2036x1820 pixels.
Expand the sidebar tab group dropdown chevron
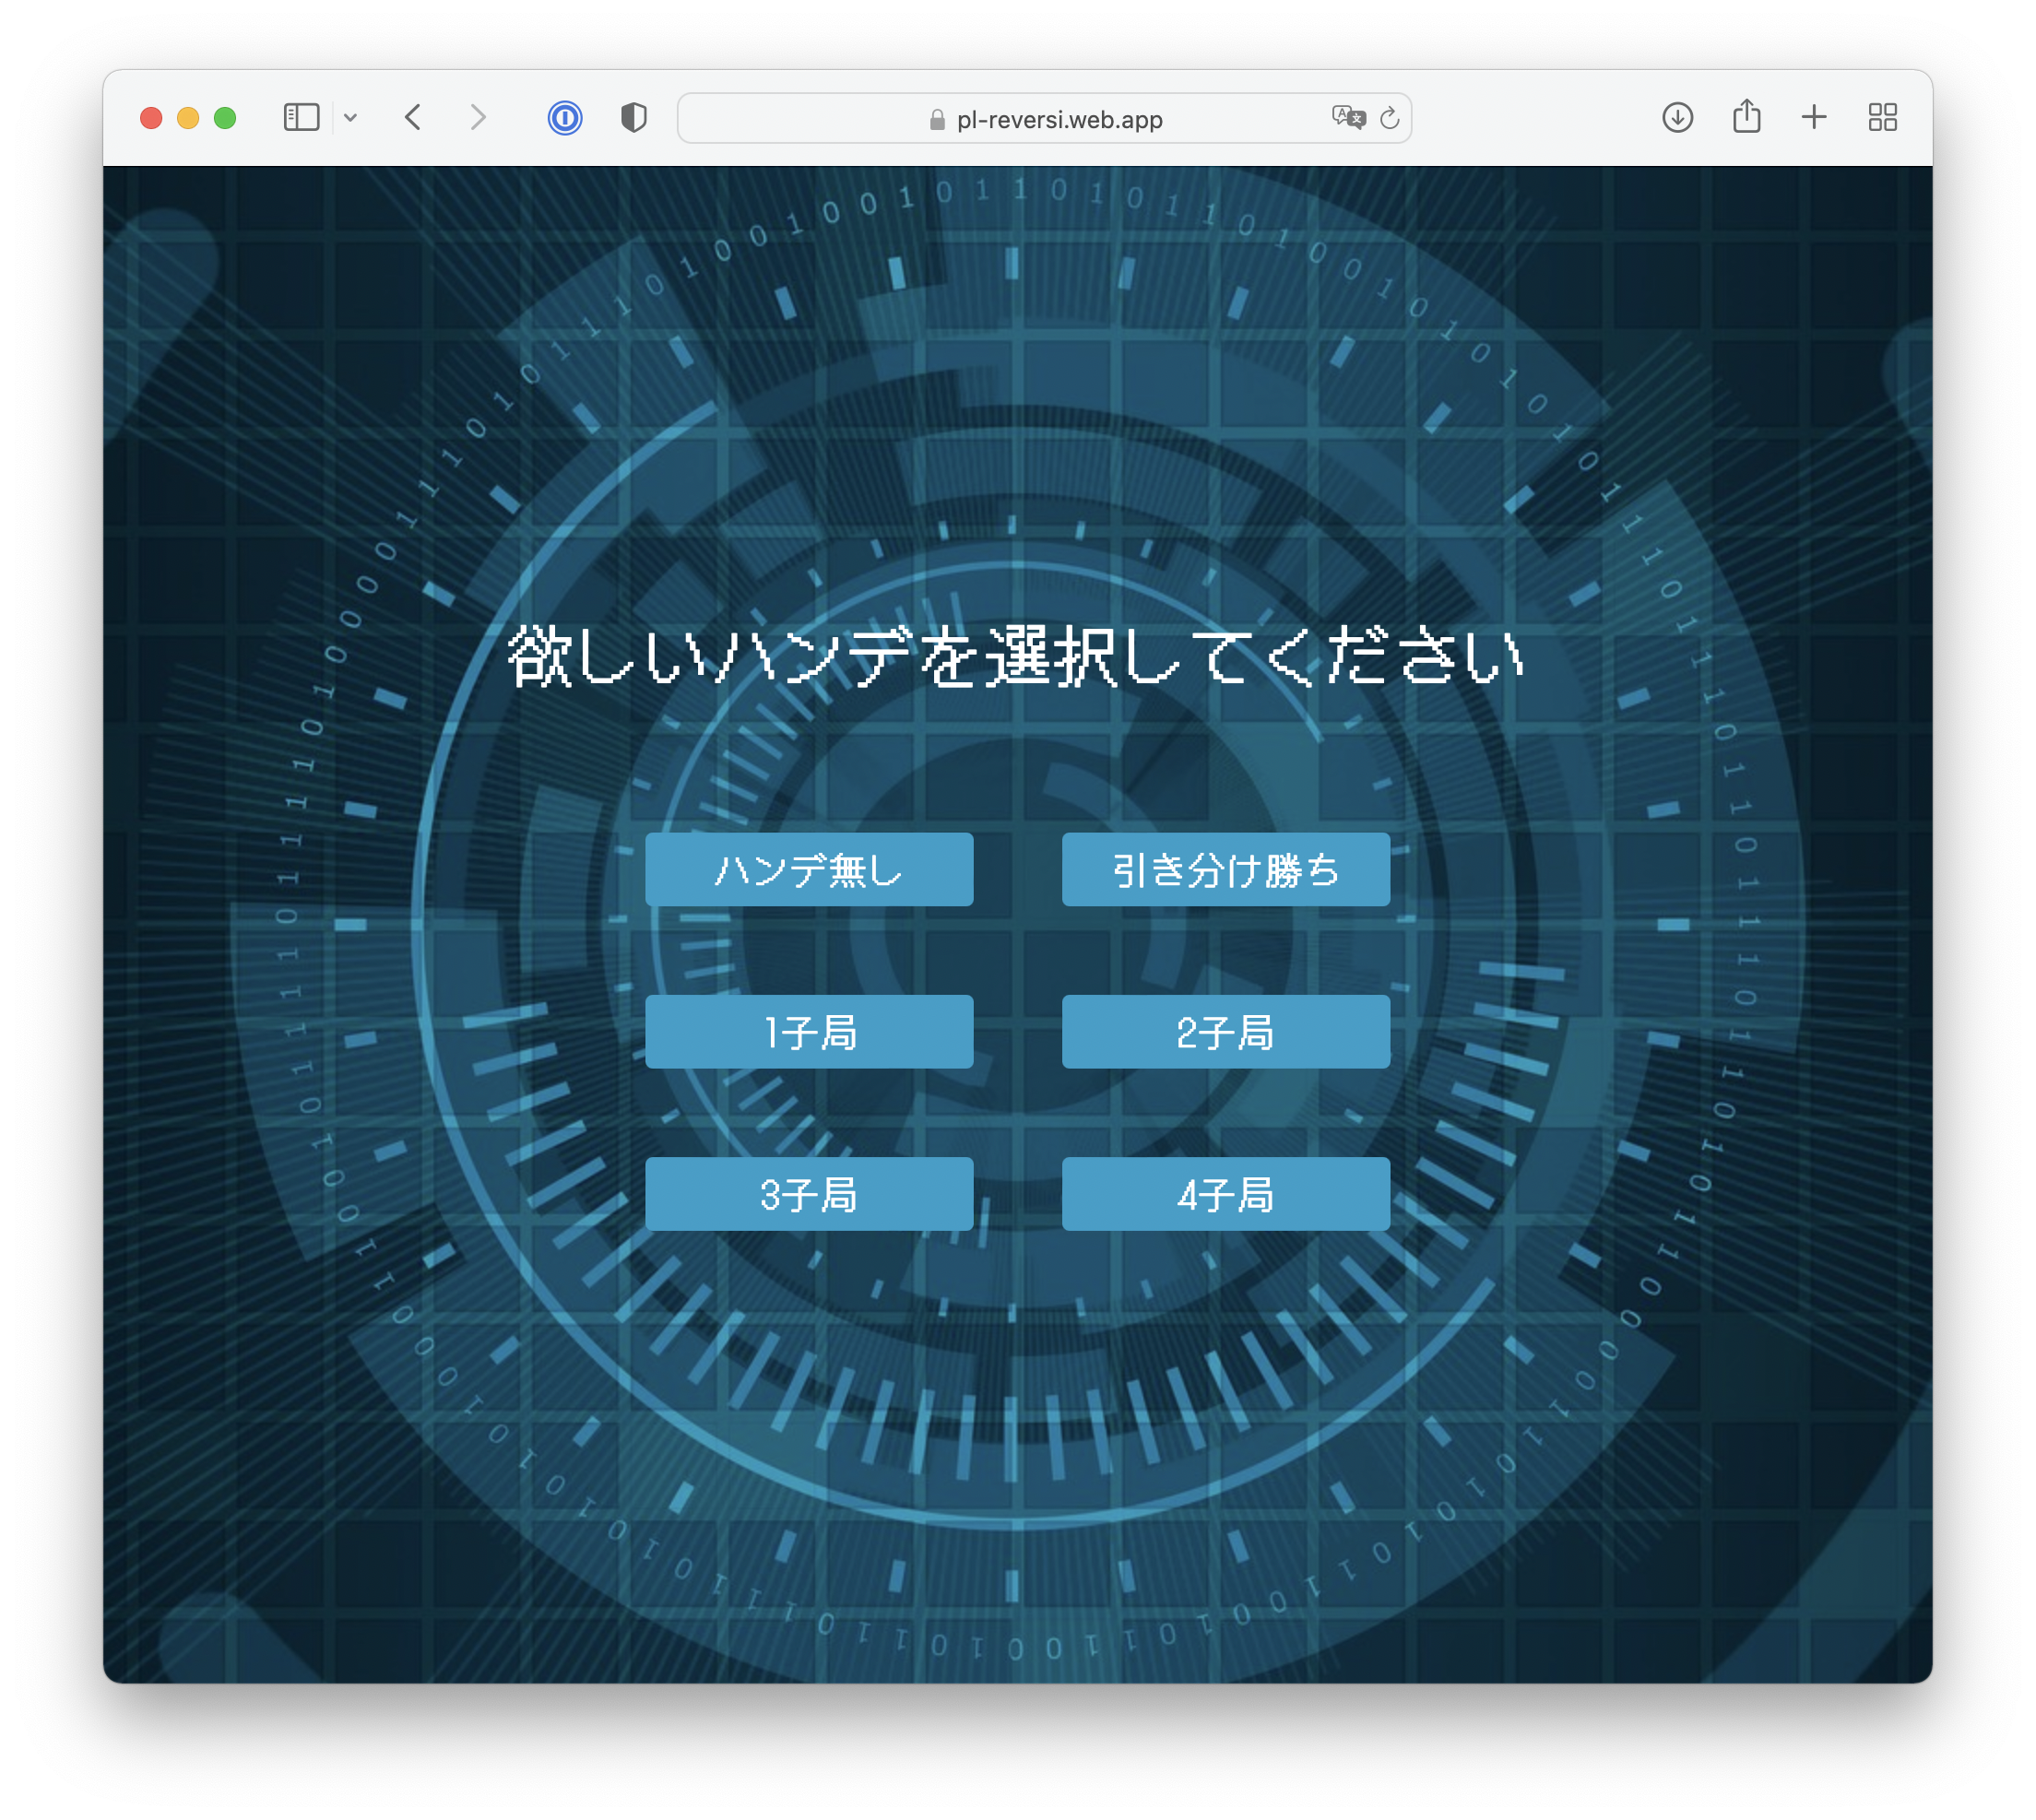point(350,118)
